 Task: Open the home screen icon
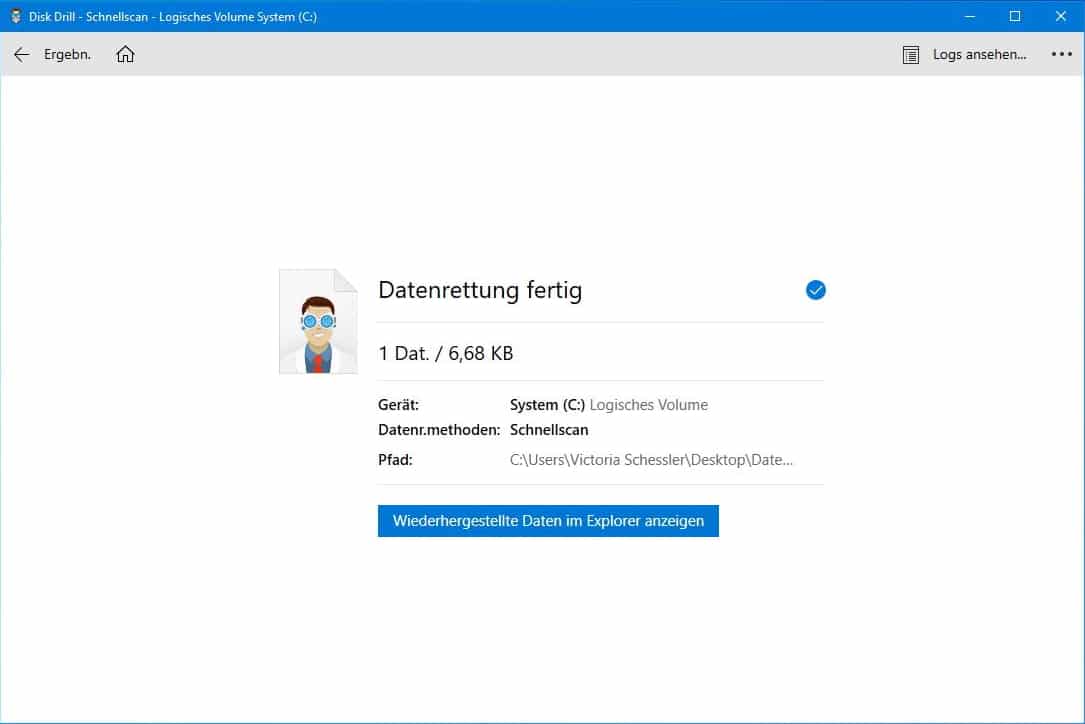coord(125,54)
